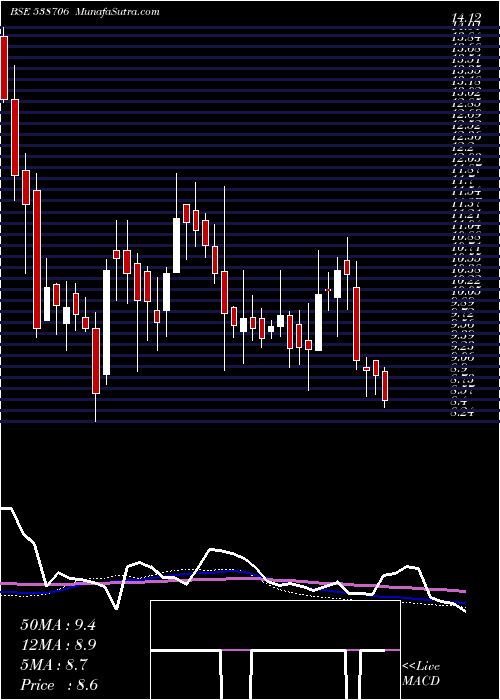Click the 10.22 price axis label
Viewport: 500px width, 700px height.
click(x=468, y=282)
